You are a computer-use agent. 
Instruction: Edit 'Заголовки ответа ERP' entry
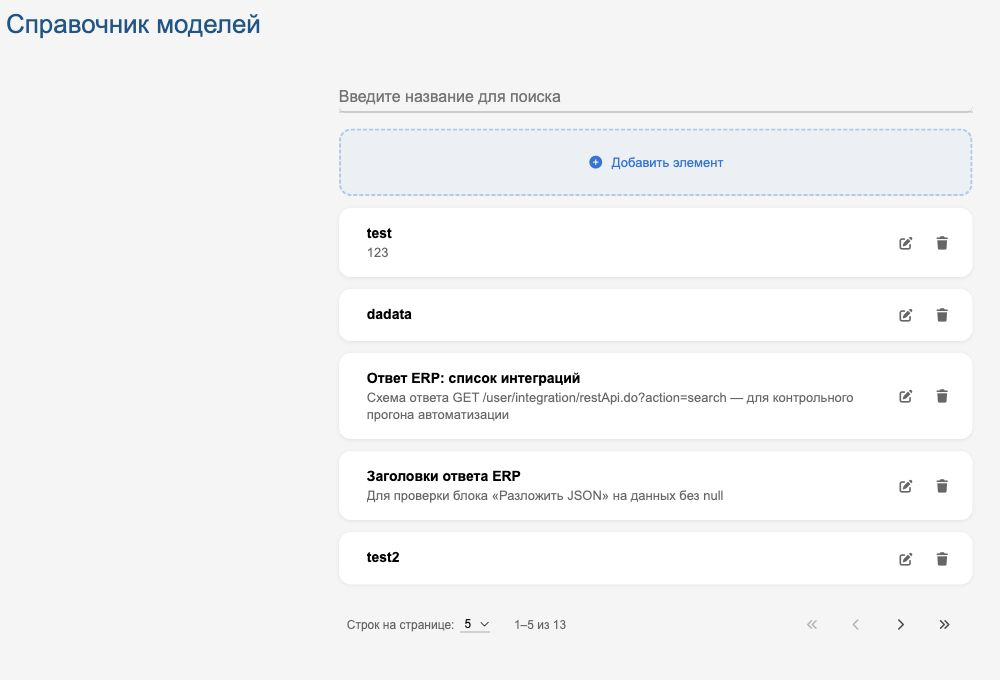point(905,486)
